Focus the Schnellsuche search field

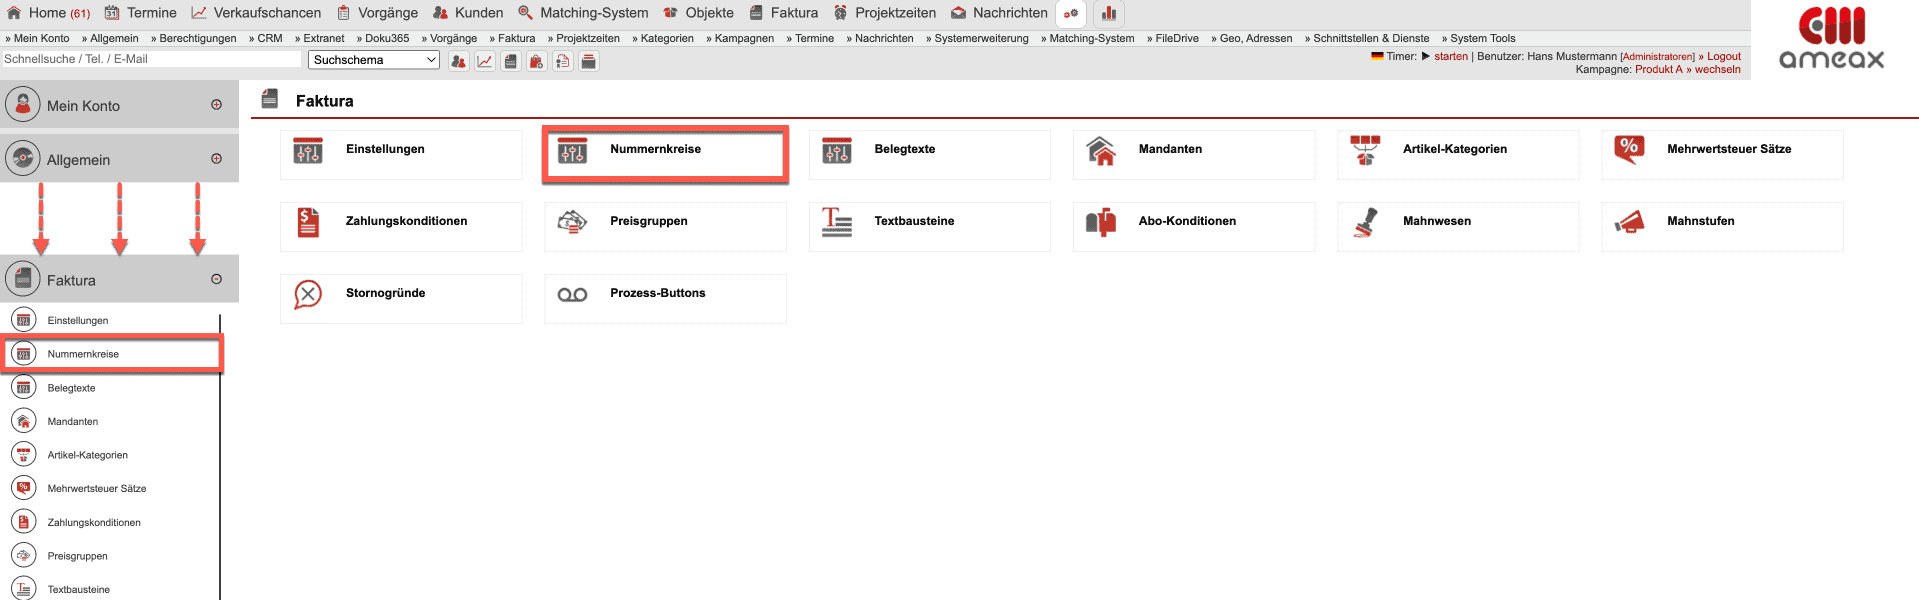(150, 59)
